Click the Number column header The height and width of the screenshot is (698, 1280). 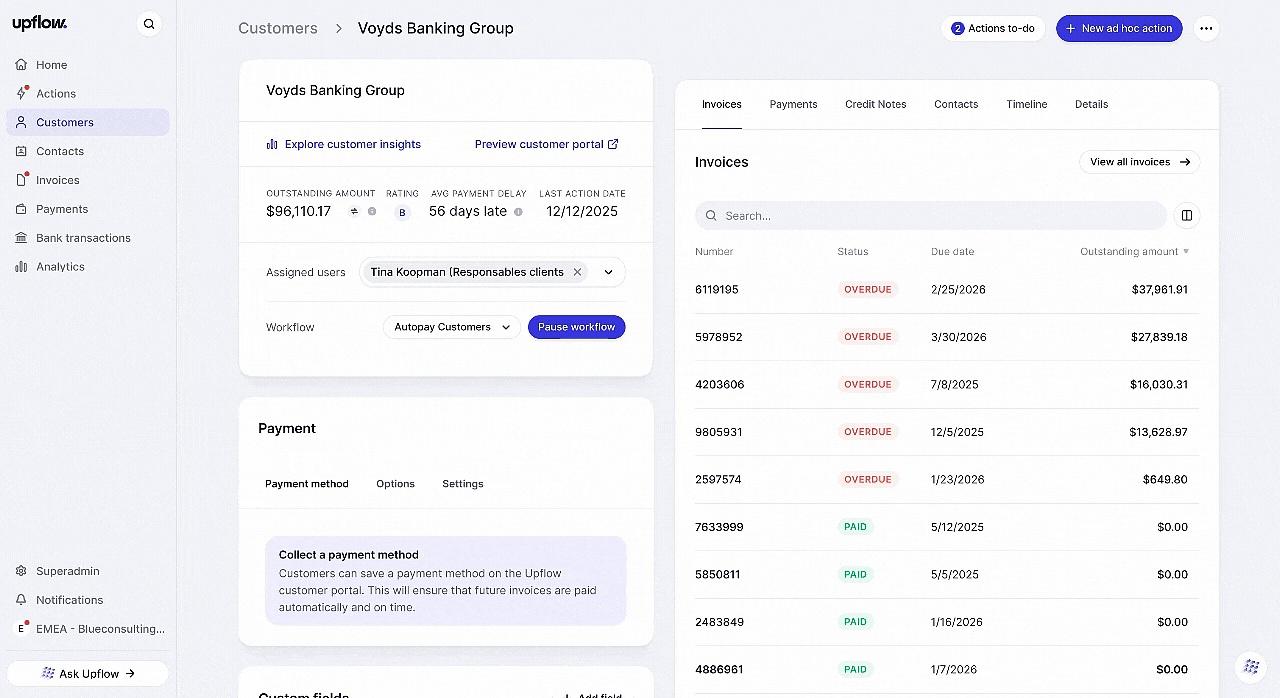[x=714, y=252]
